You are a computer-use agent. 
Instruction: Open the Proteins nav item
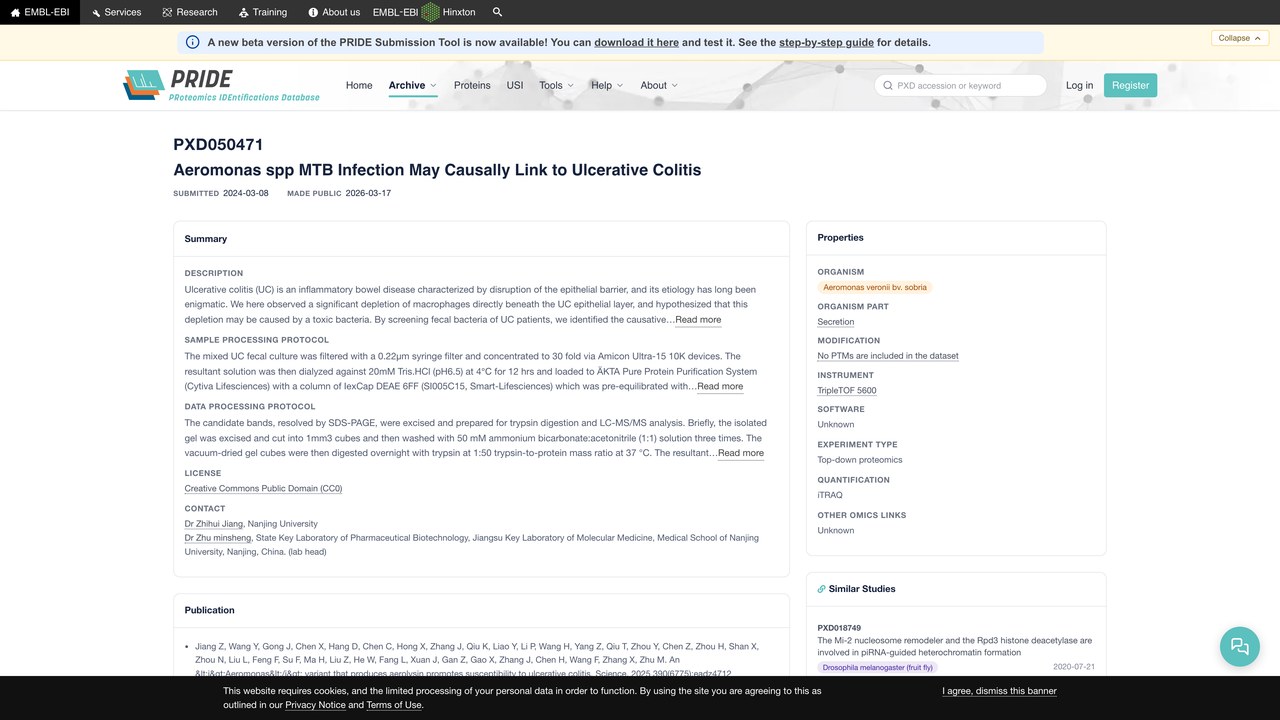point(472,85)
